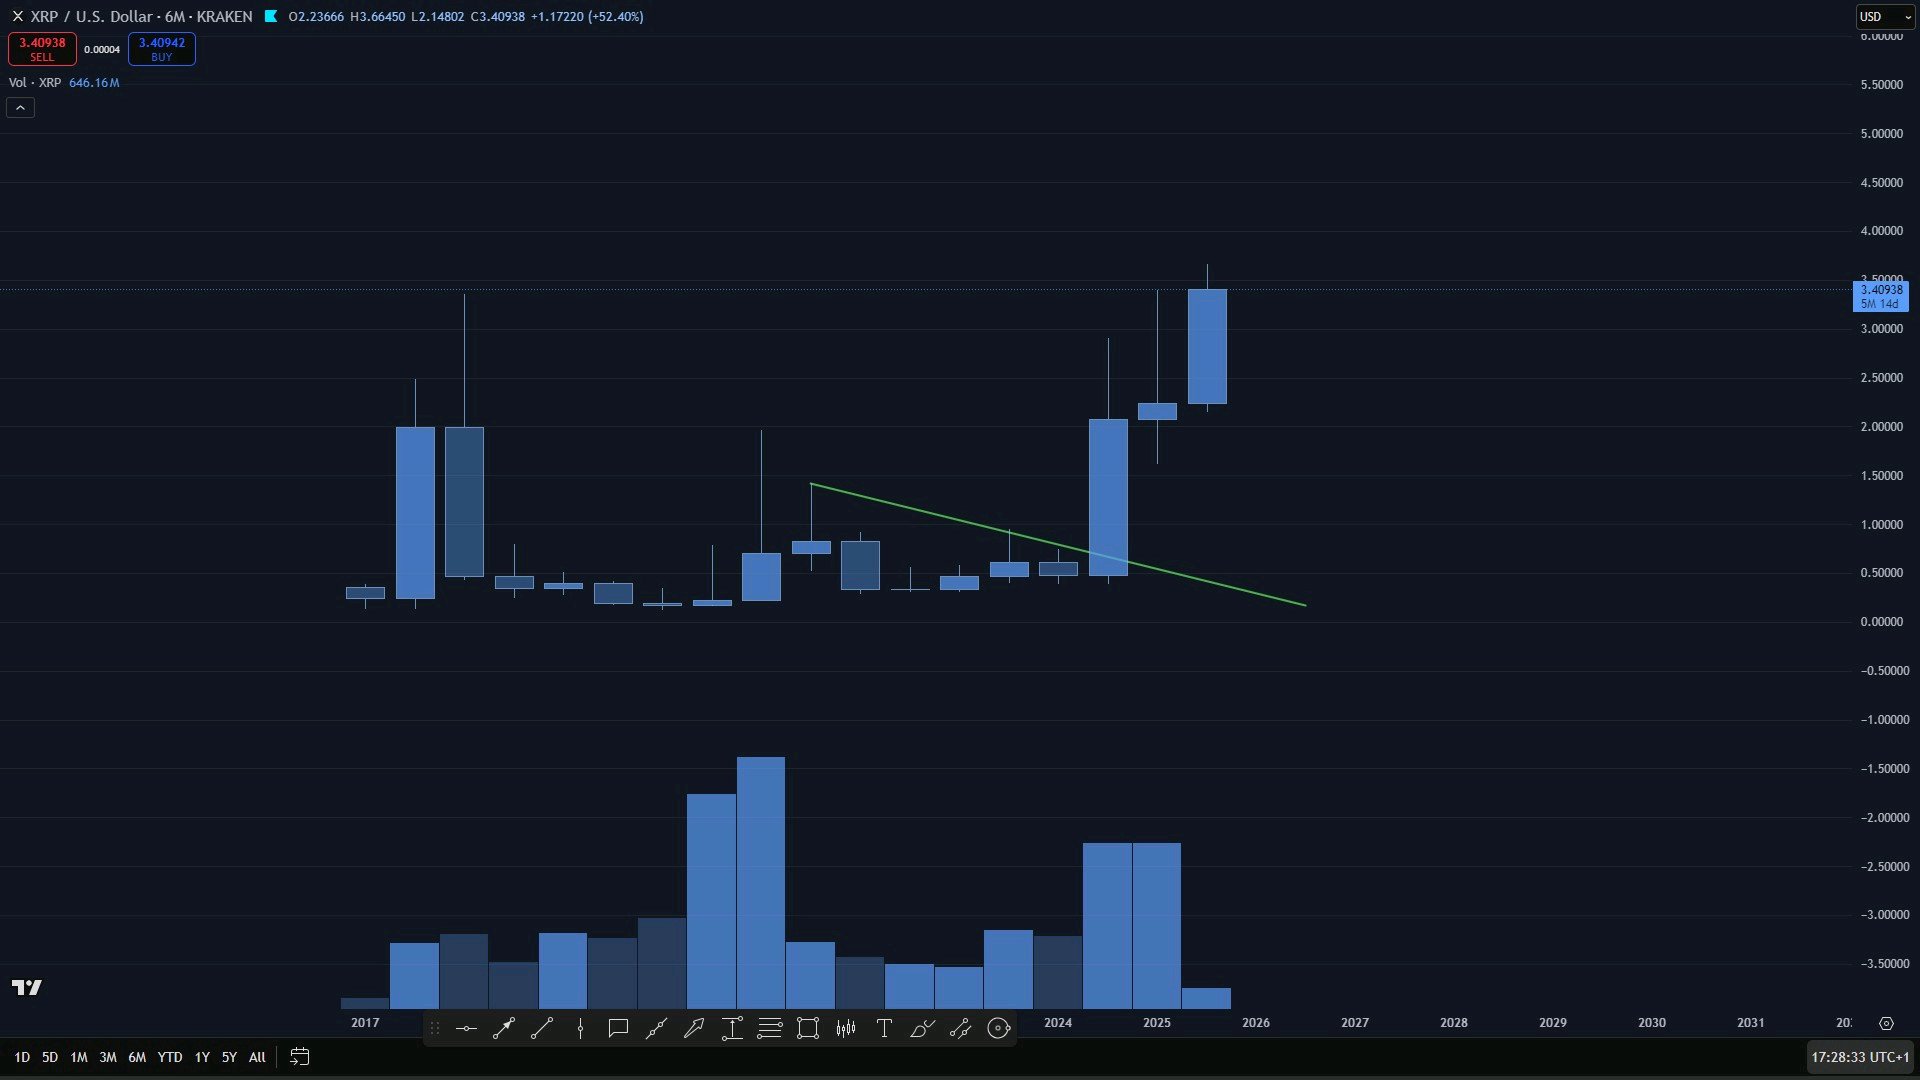Select the horizontal line drawing tool
This screenshot has height=1080, width=1920.
(466, 1028)
